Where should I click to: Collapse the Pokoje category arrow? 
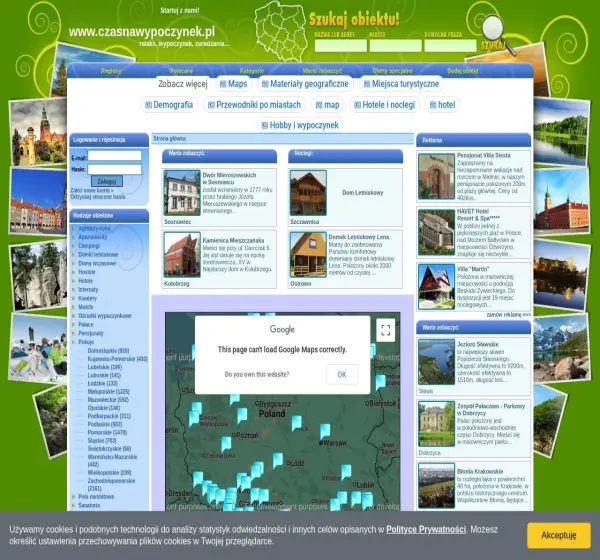[73, 342]
